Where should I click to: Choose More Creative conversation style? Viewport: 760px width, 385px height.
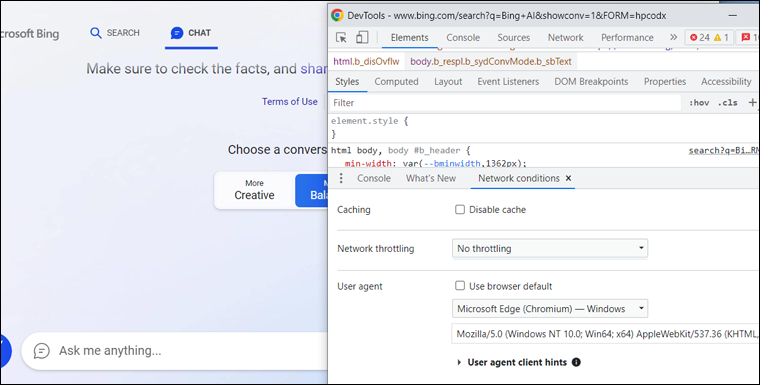coord(254,190)
